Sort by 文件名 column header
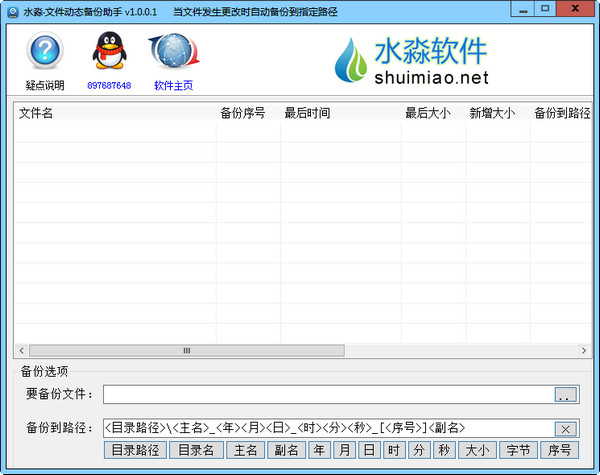The image size is (600, 475). pos(115,113)
